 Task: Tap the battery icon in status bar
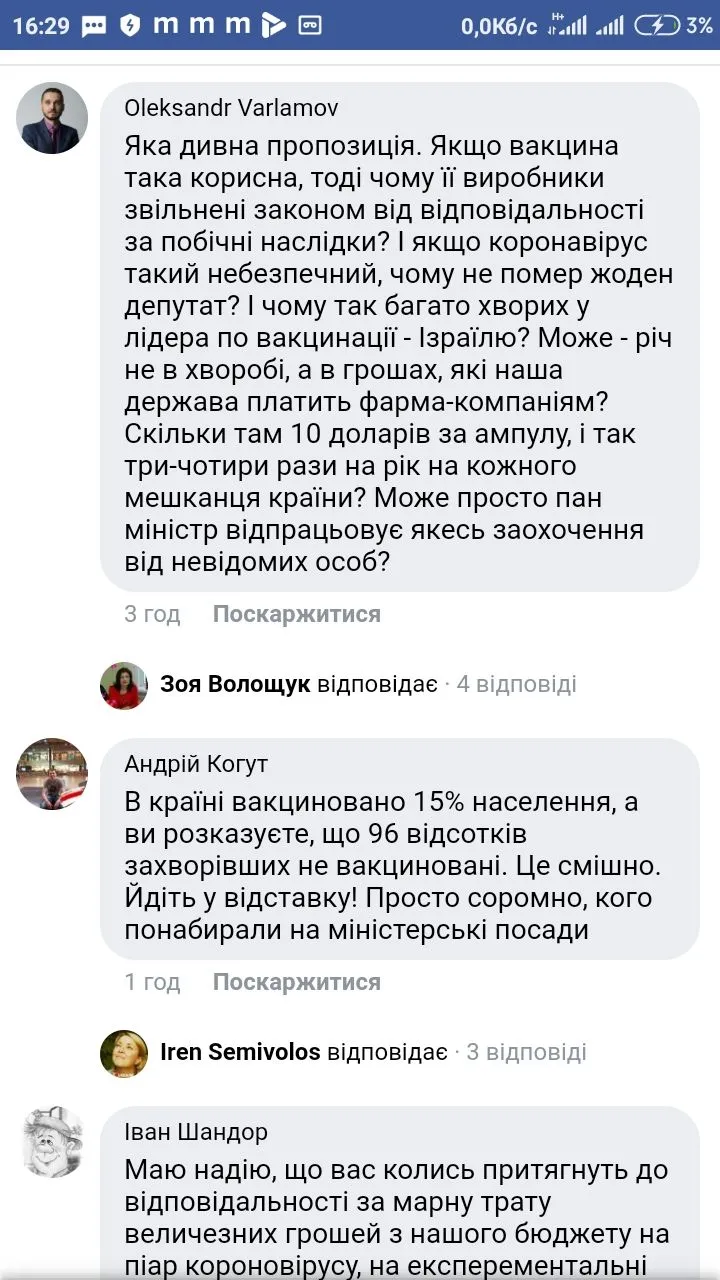click(x=658, y=25)
